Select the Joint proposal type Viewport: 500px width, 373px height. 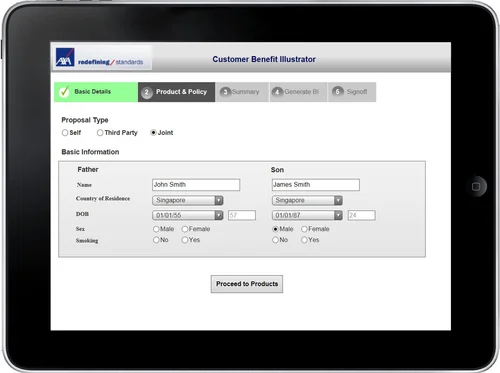tap(153, 133)
